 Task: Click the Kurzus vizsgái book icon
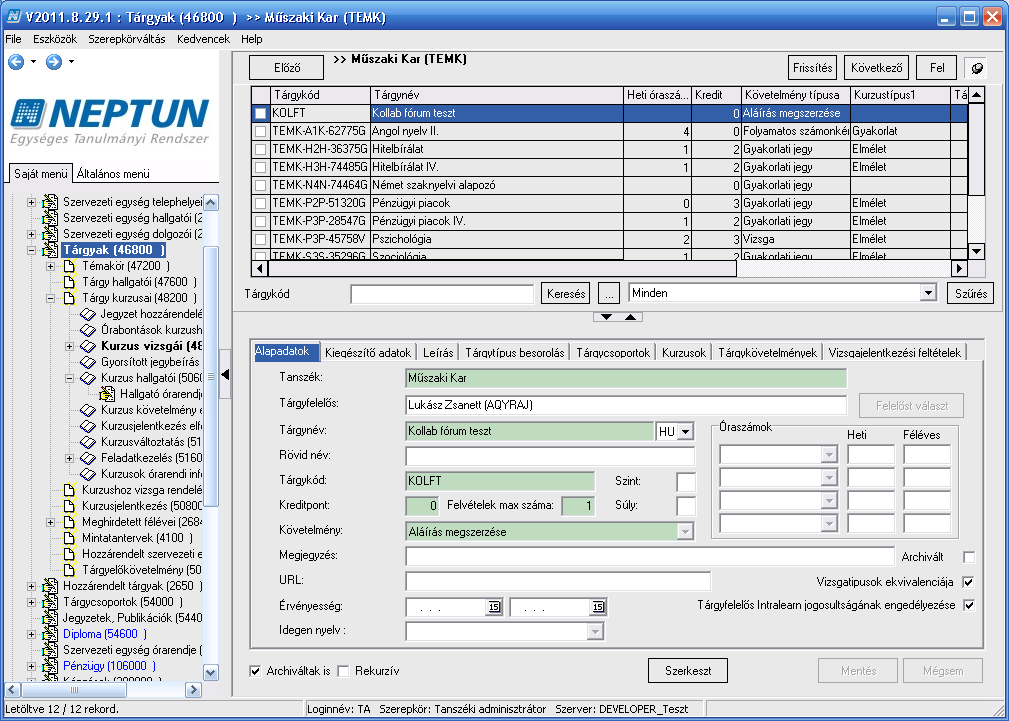[x=88, y=346]
